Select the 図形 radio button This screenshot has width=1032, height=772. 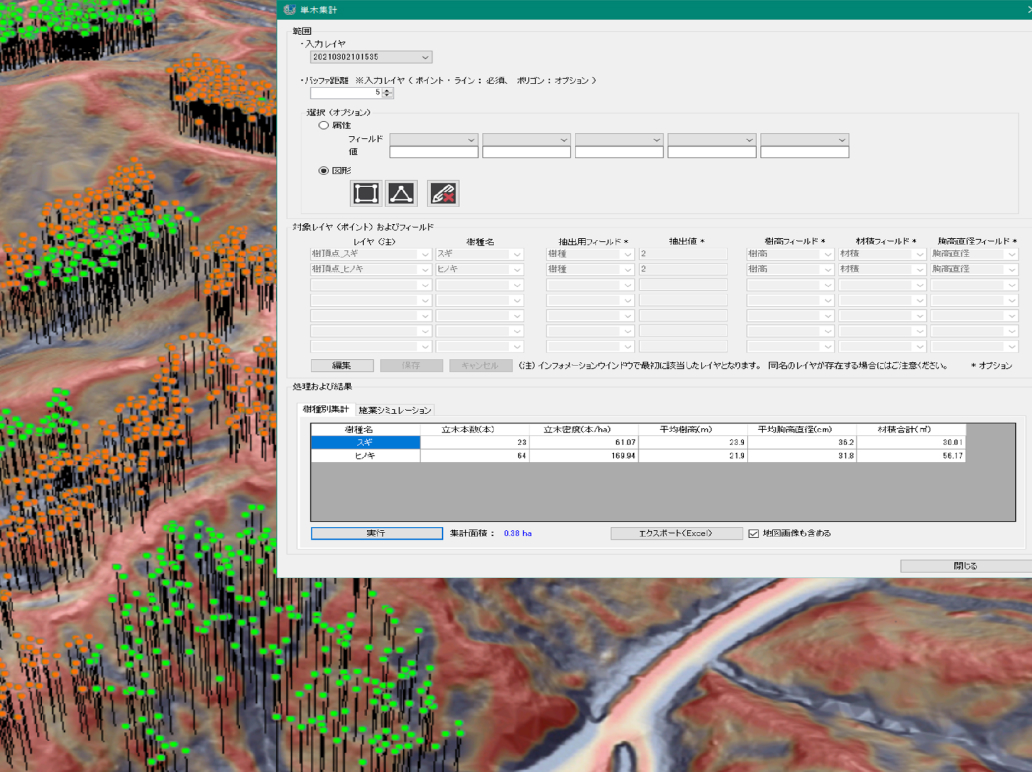pos(322,171)
